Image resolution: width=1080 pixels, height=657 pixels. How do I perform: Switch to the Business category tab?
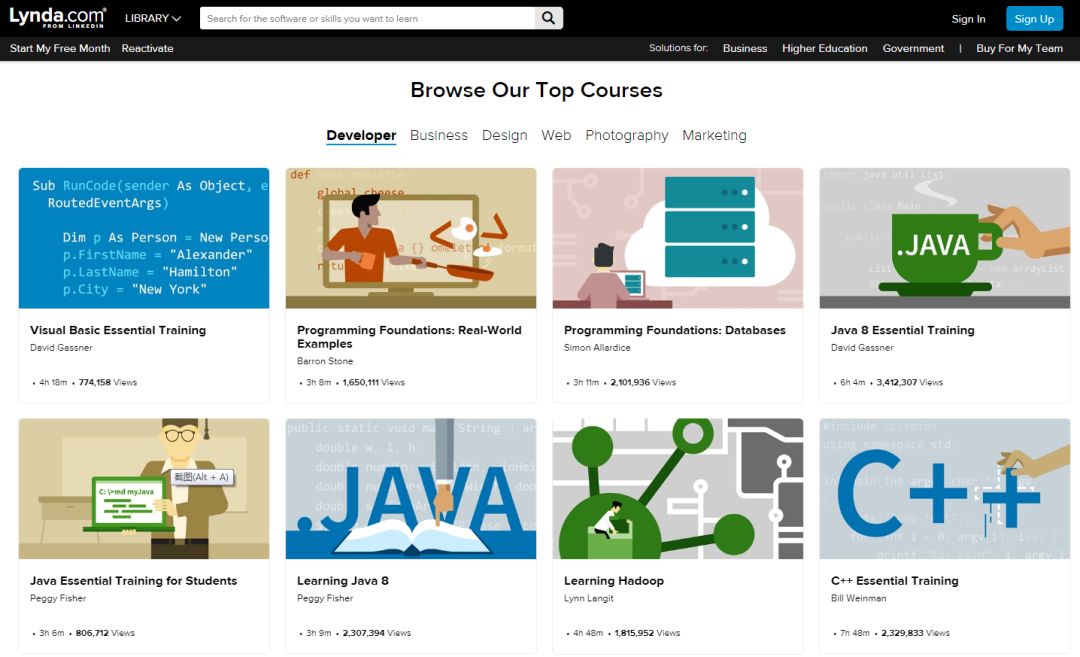pos(439,135)
